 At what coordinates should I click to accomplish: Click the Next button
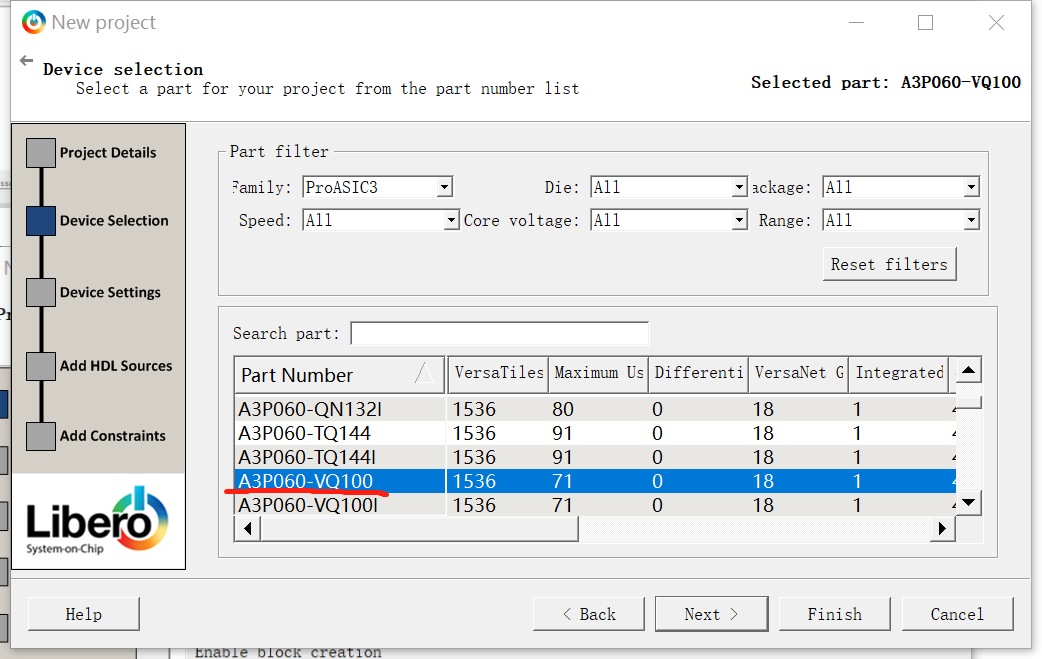click(x=711, y=614)
